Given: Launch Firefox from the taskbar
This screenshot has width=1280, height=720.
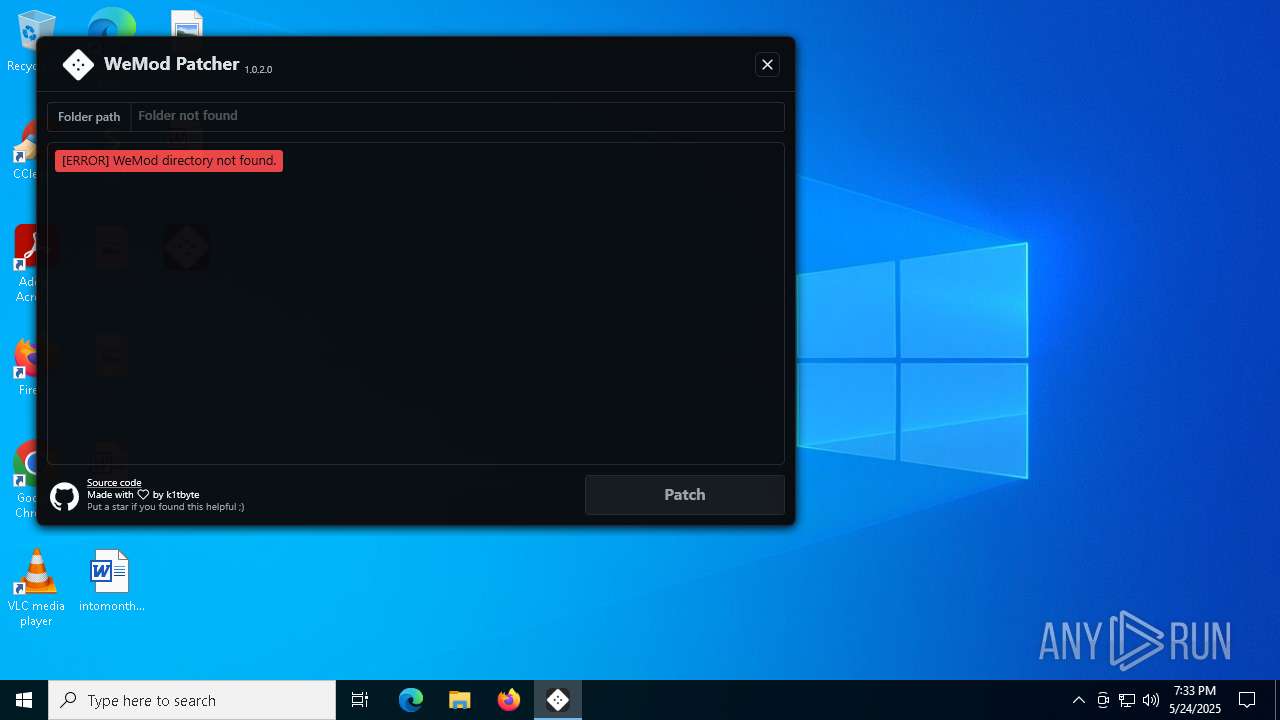Looking at the screenshot, I should point(509,700).
